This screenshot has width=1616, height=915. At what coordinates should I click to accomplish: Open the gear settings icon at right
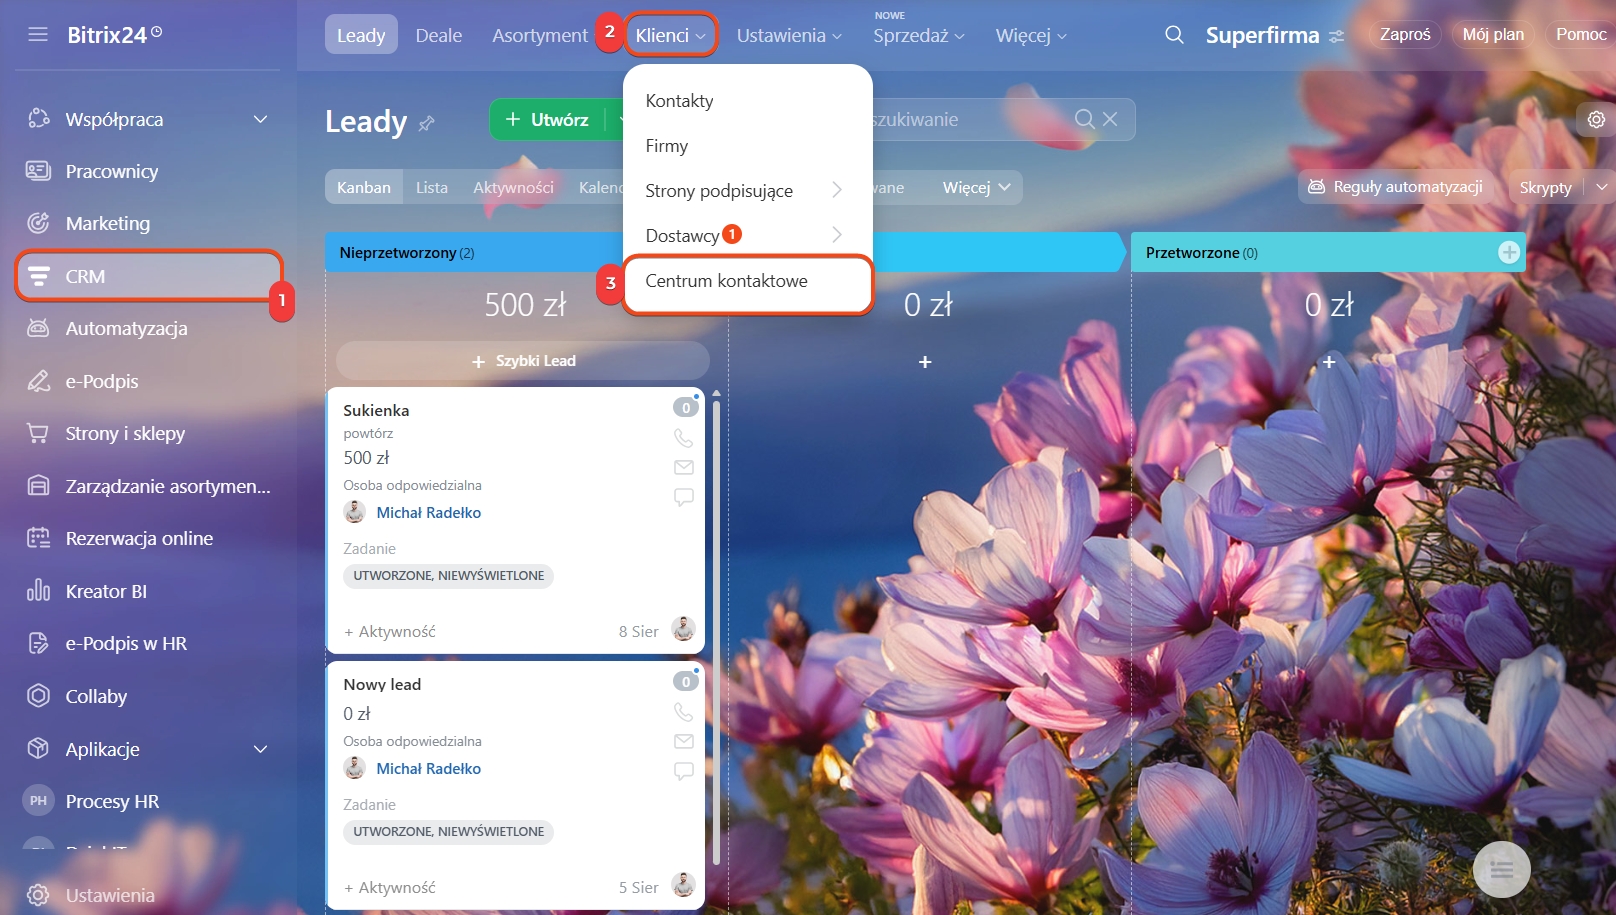pos(1596,119)
